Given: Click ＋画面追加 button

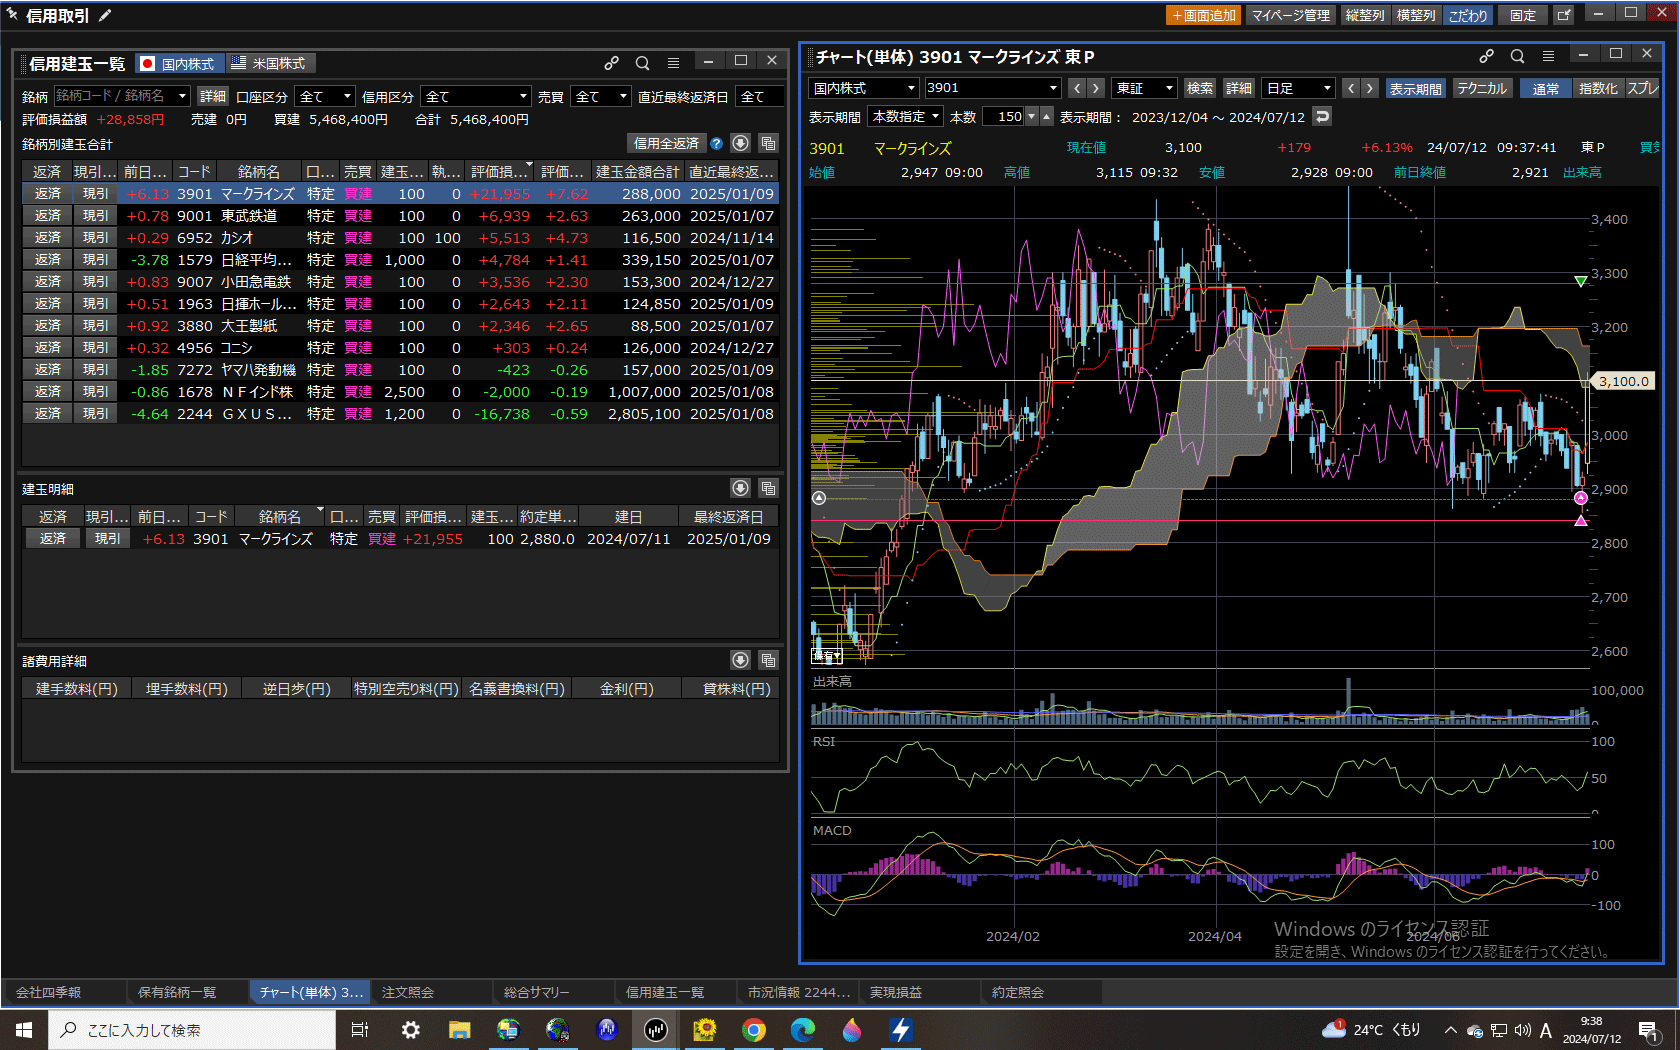Looking at the screenshot, I should [x=1204, y=15].
